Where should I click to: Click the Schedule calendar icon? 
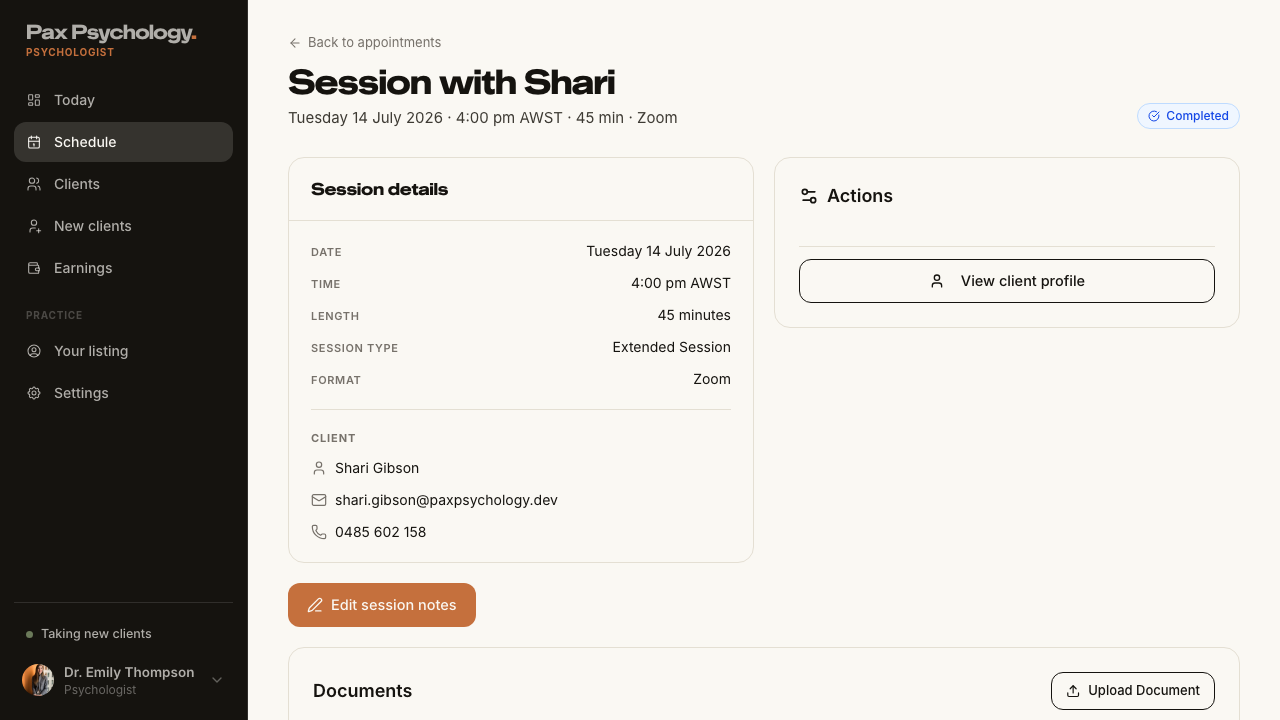[34, 142]
